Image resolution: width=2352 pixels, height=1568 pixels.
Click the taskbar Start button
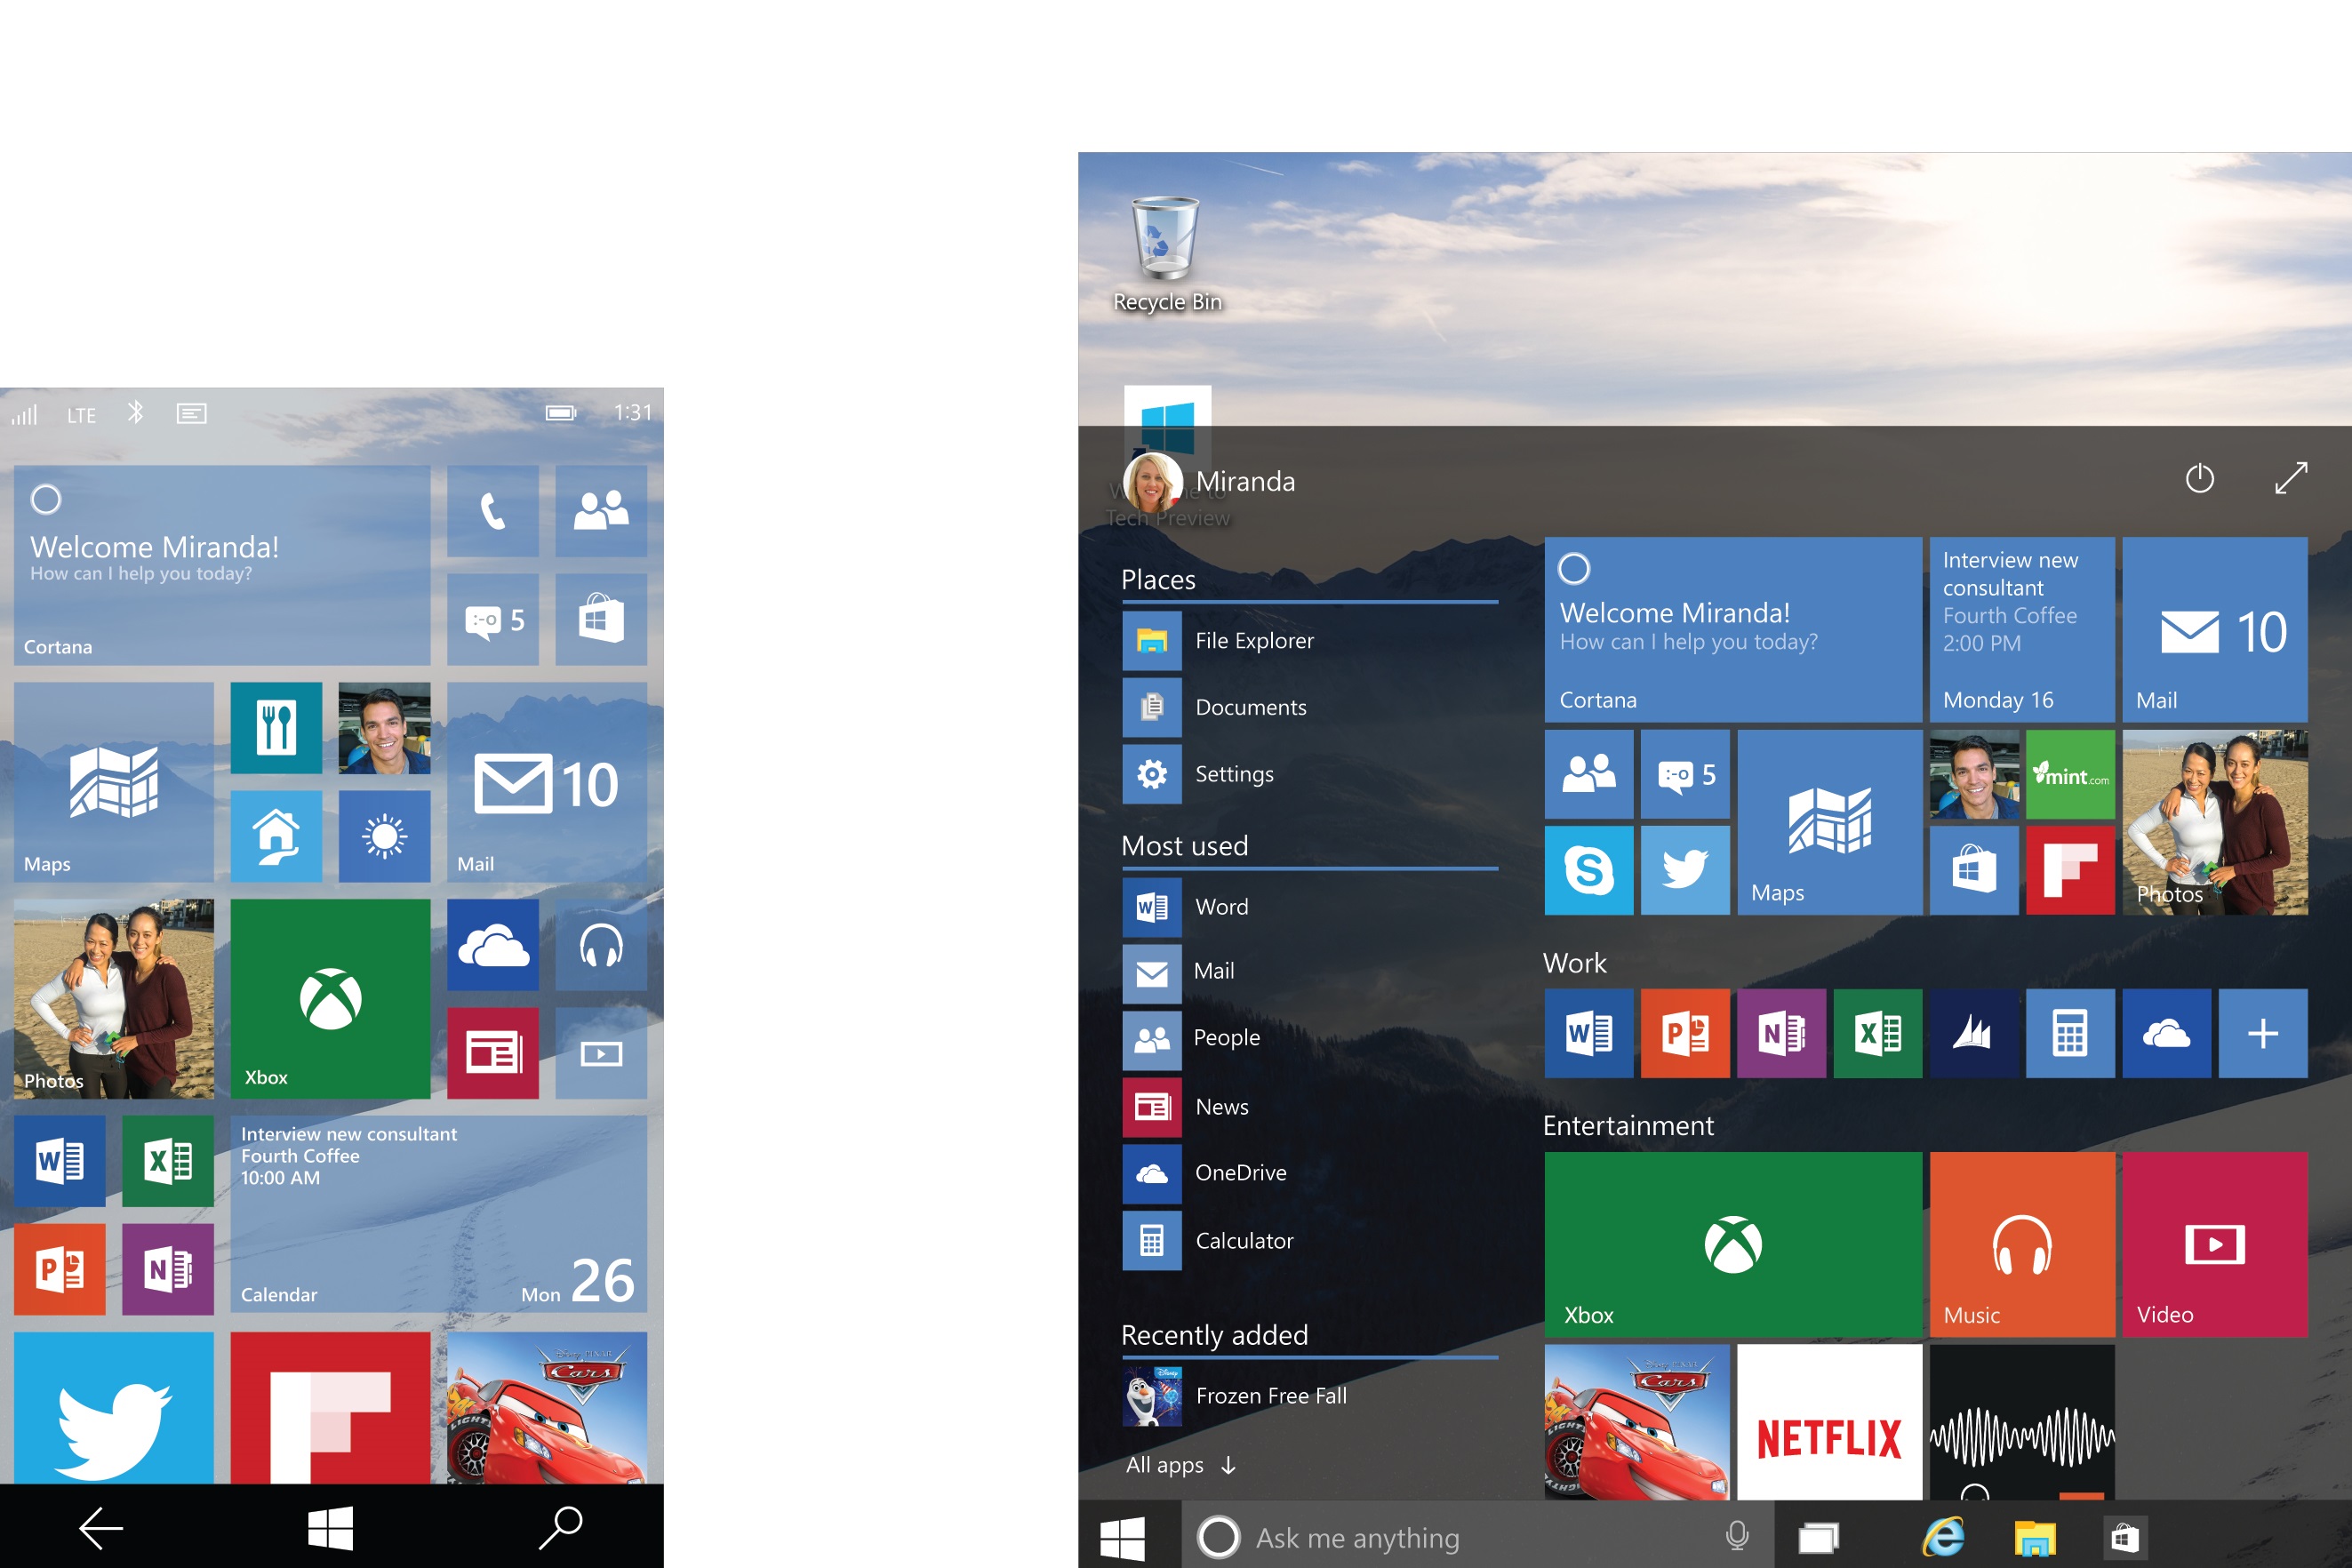click(x=1122, y=1537)
